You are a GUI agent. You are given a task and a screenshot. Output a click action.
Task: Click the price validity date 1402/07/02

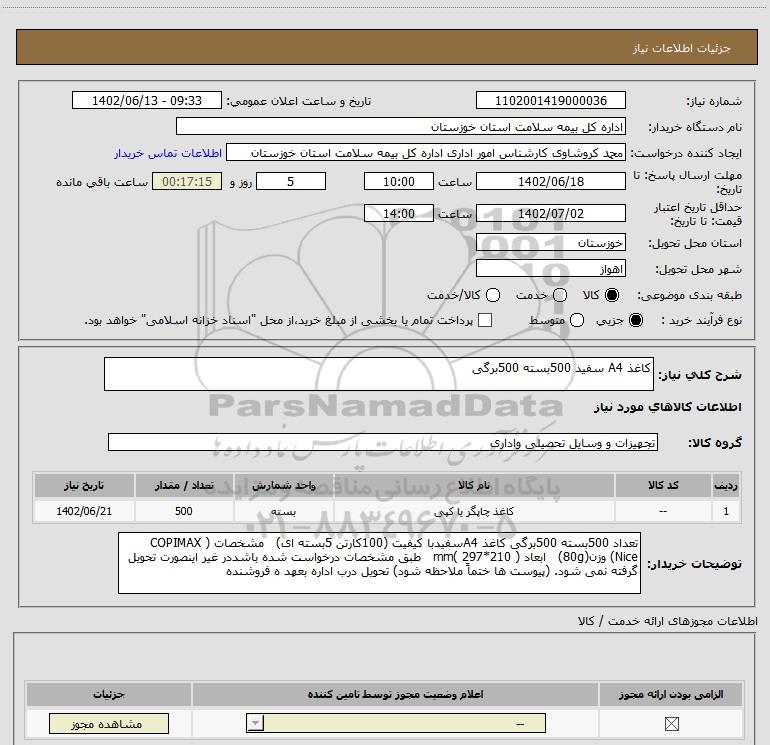pos(550,213)
